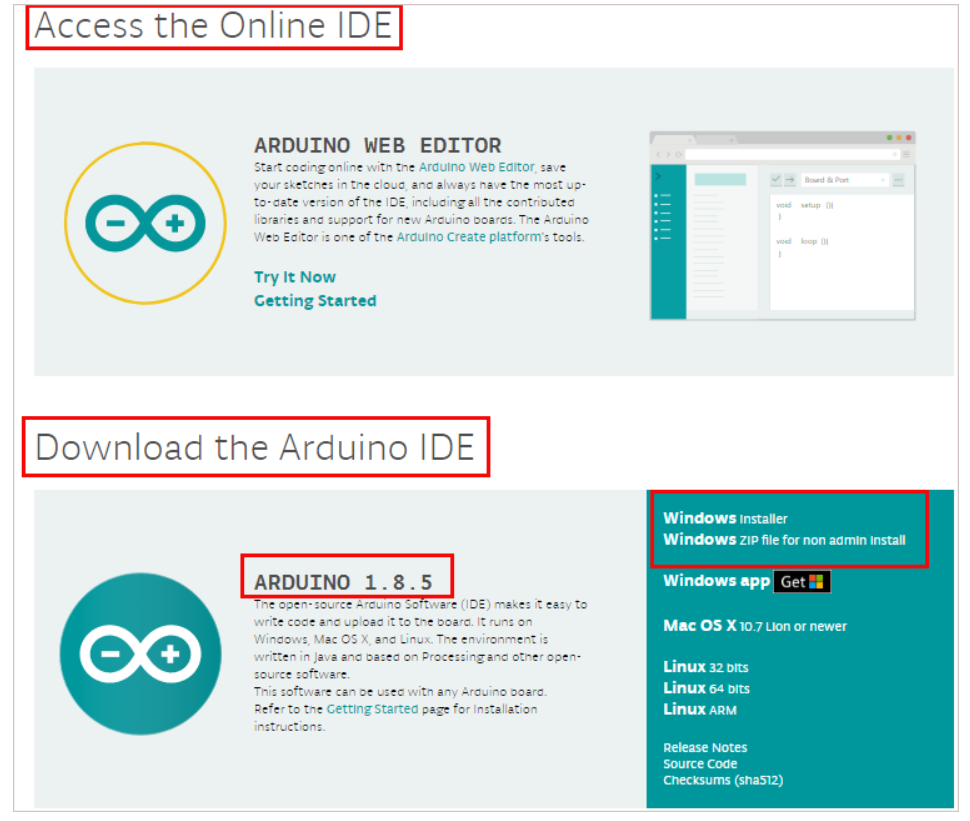The height and width of the screenshot is (821, 970).
Task: Download Windows ZIP file for non admin install
Action: [784, 540]
